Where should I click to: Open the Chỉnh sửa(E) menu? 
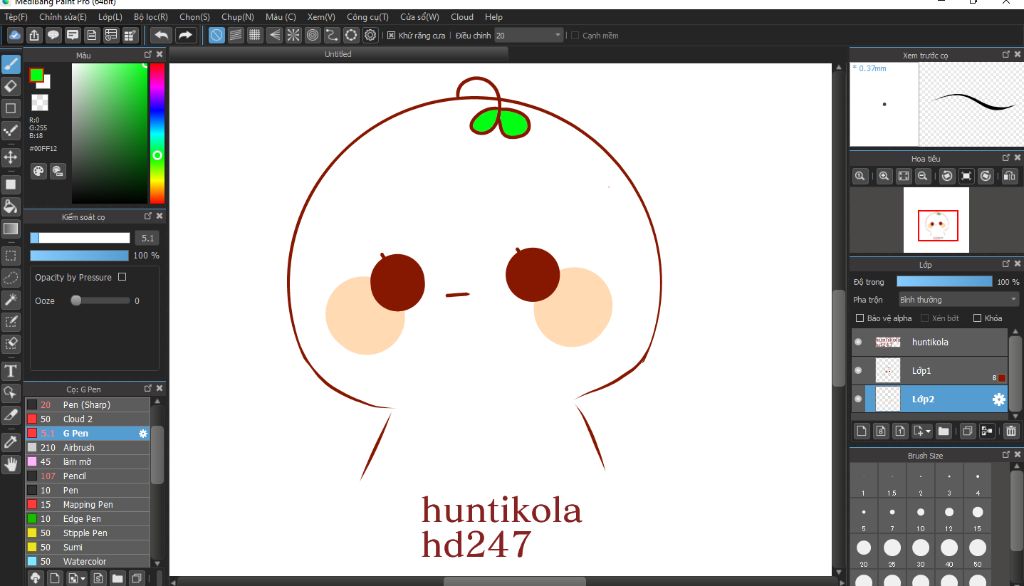click(63, 17)
